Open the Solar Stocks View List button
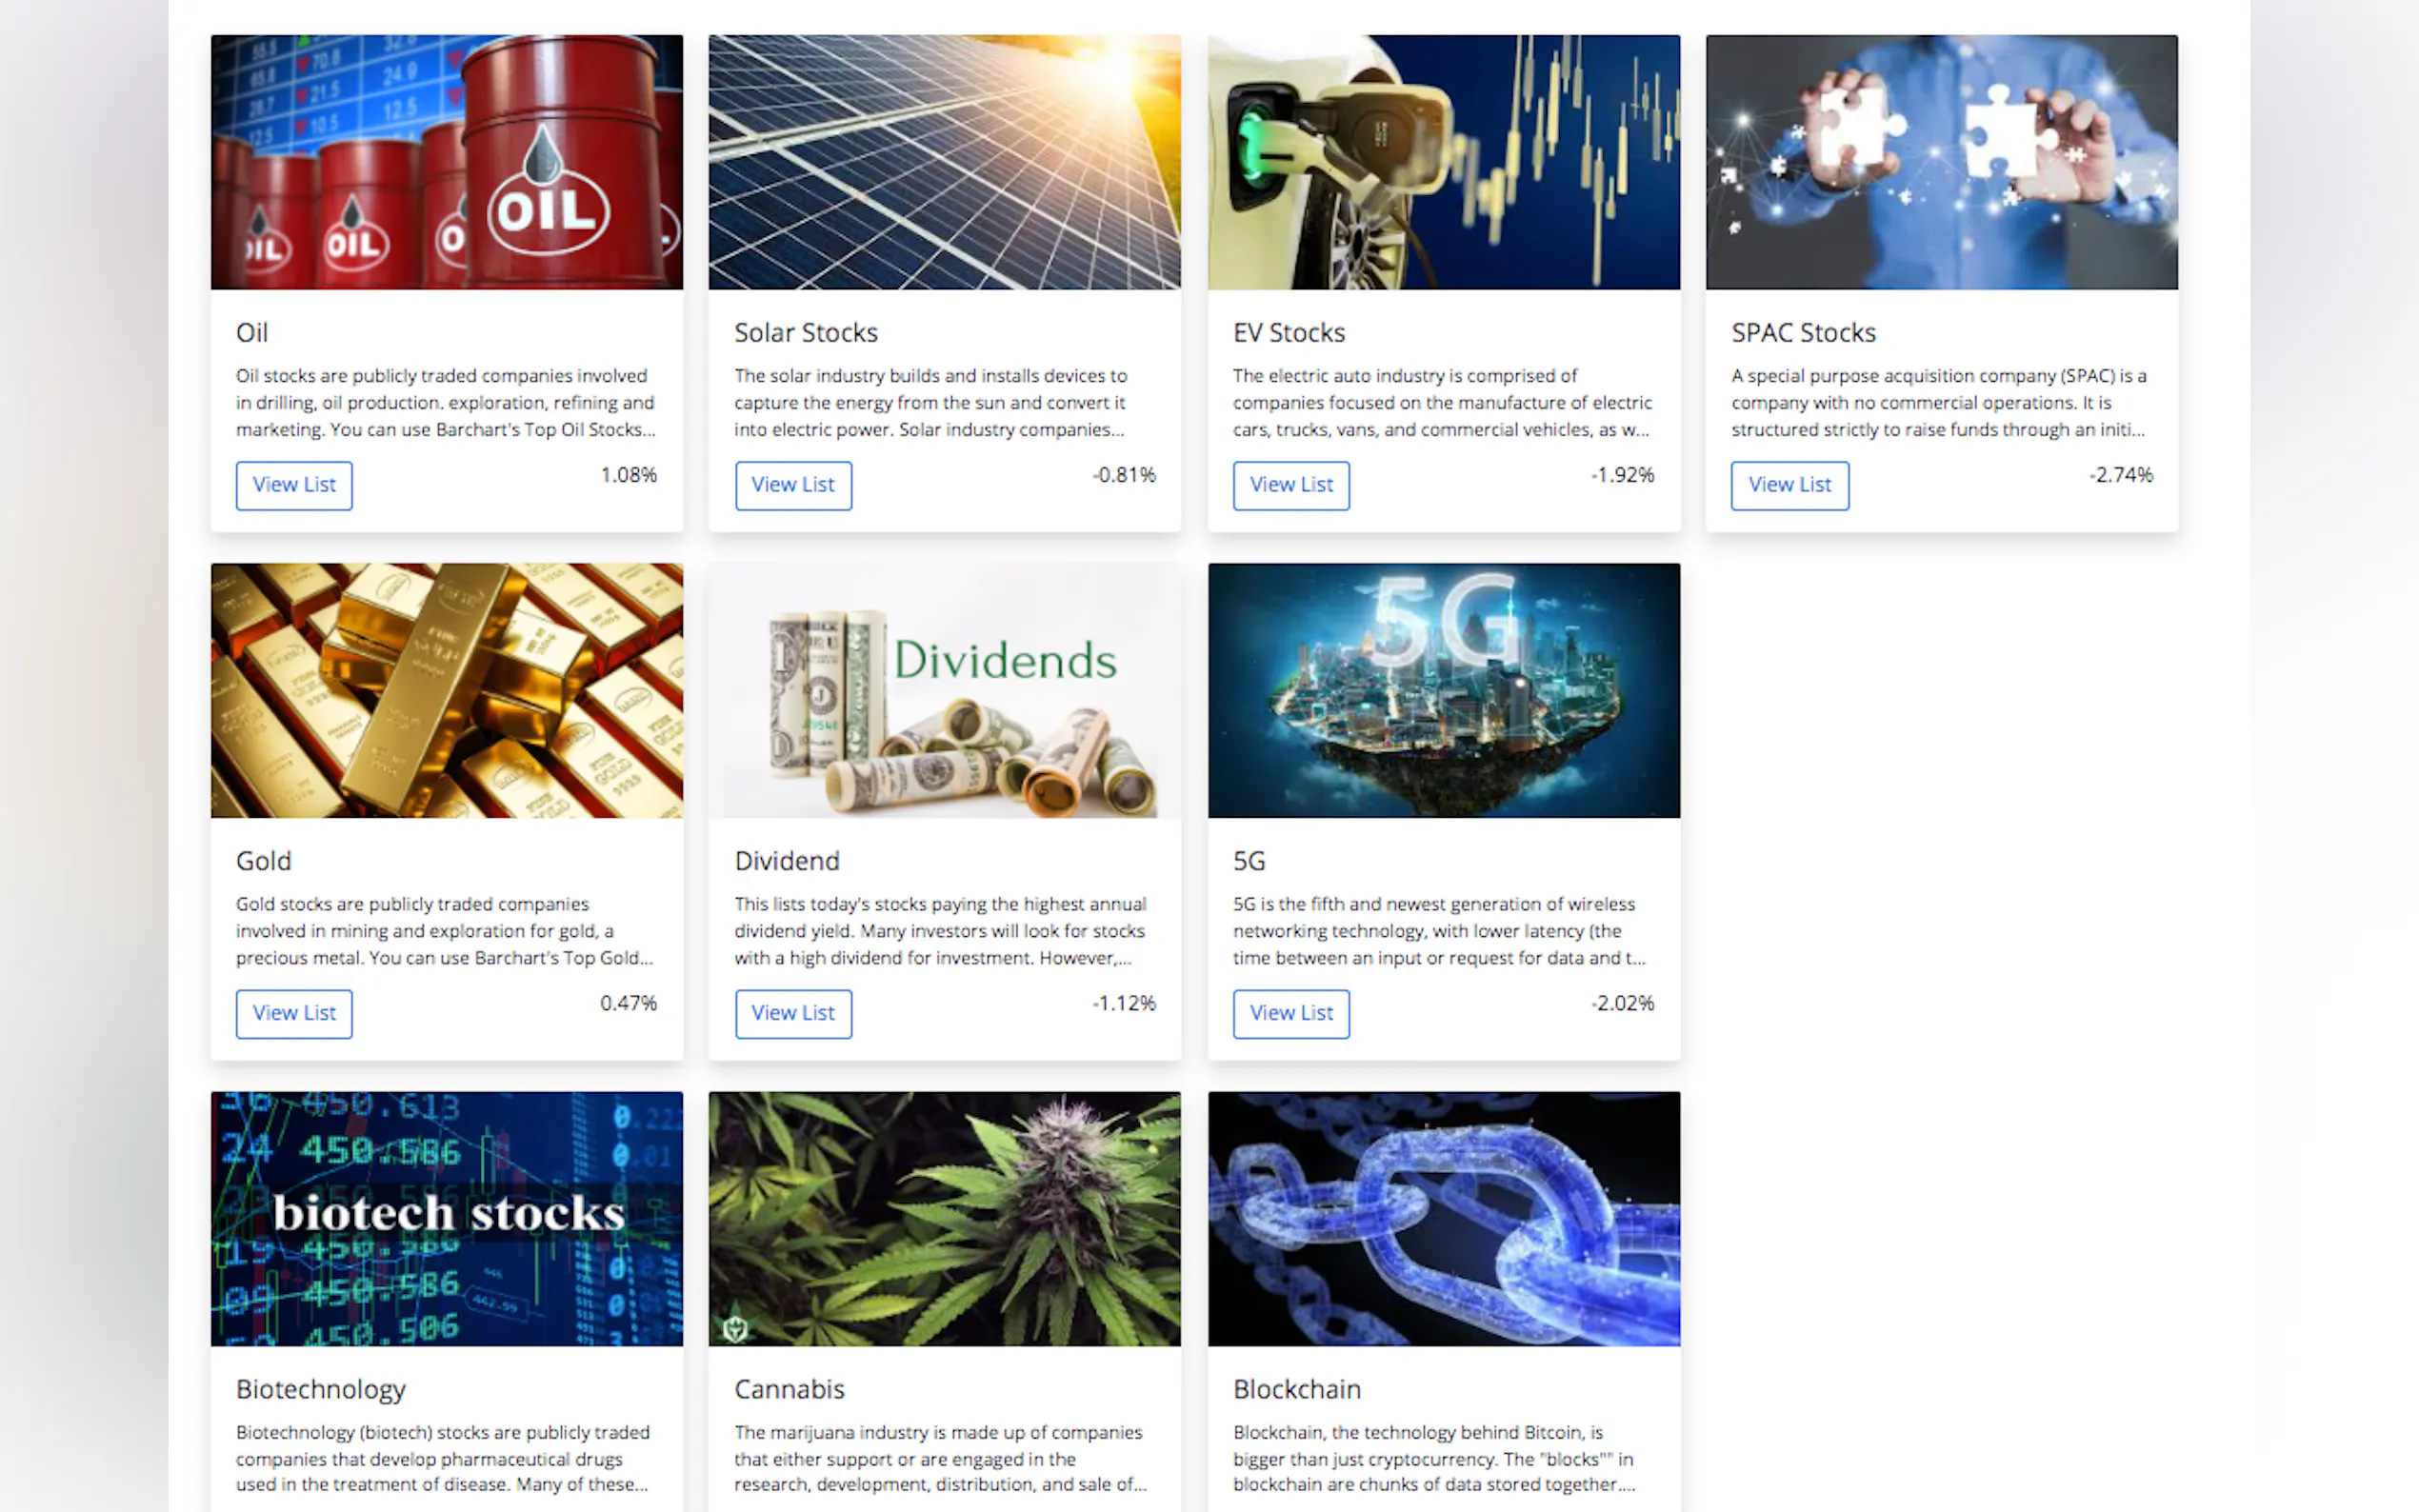The width and height of the screenshot is (2419, 1512). tap(793, 485)
